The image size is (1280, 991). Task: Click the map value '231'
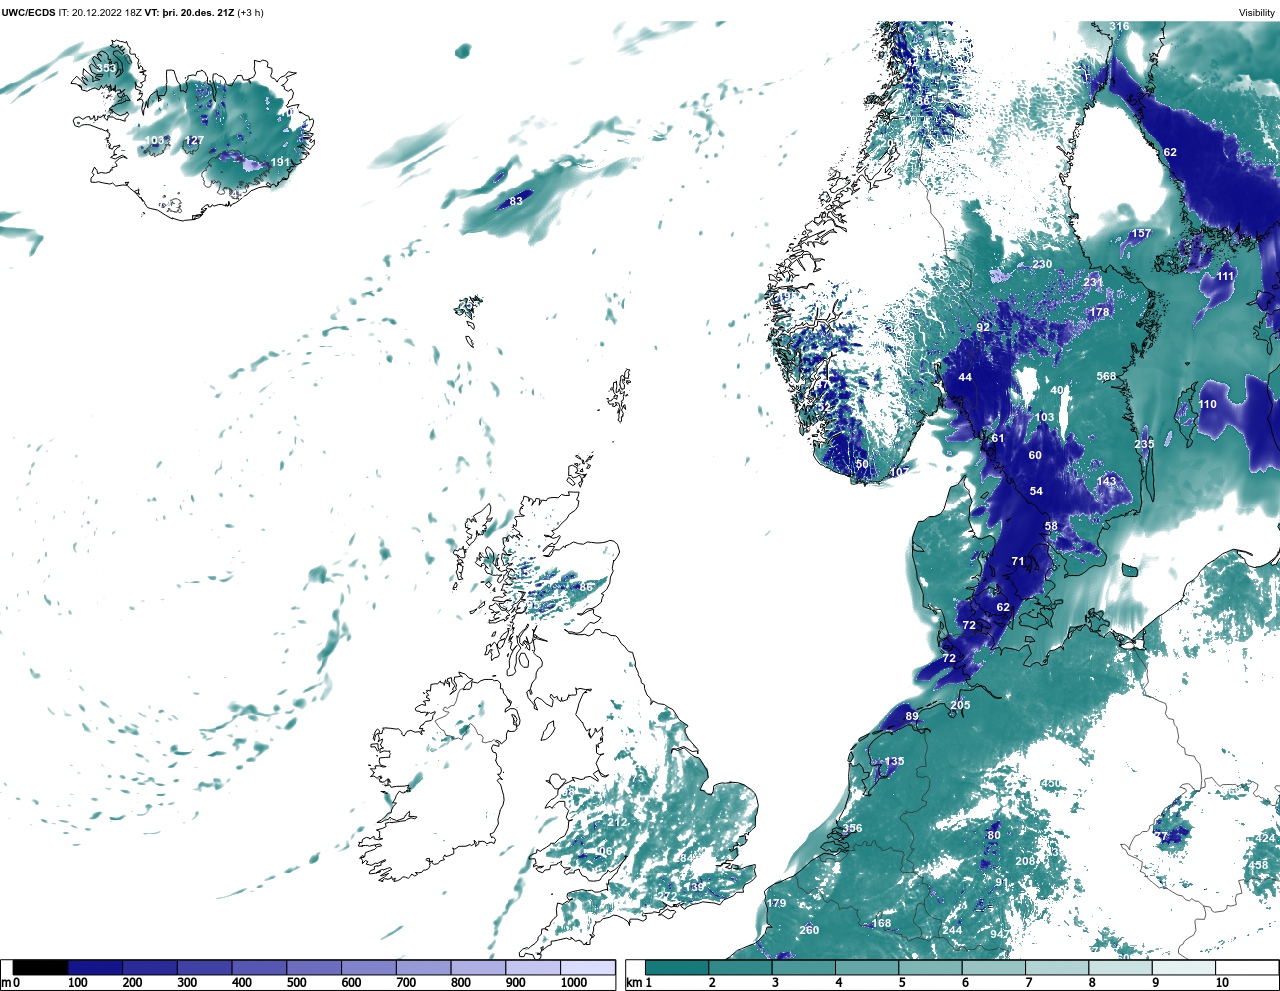click(x=1093, y=282)
